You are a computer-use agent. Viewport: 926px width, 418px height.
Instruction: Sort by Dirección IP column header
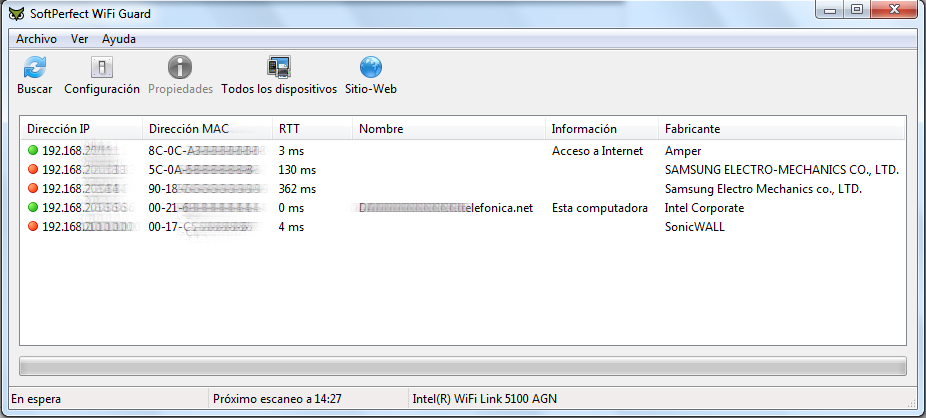[58, 129]
